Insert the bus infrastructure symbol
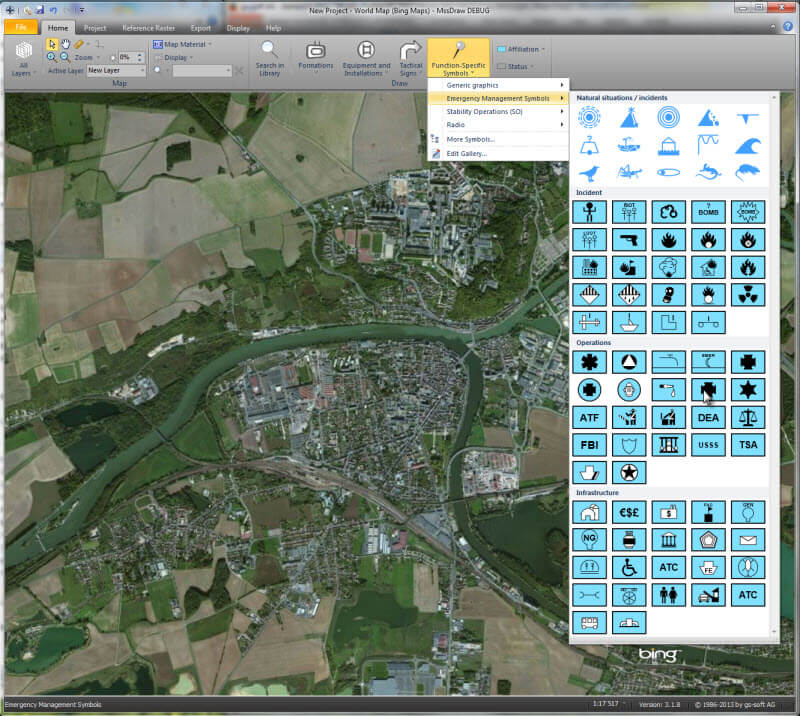800x716 pixels. [x=589, y=623]
